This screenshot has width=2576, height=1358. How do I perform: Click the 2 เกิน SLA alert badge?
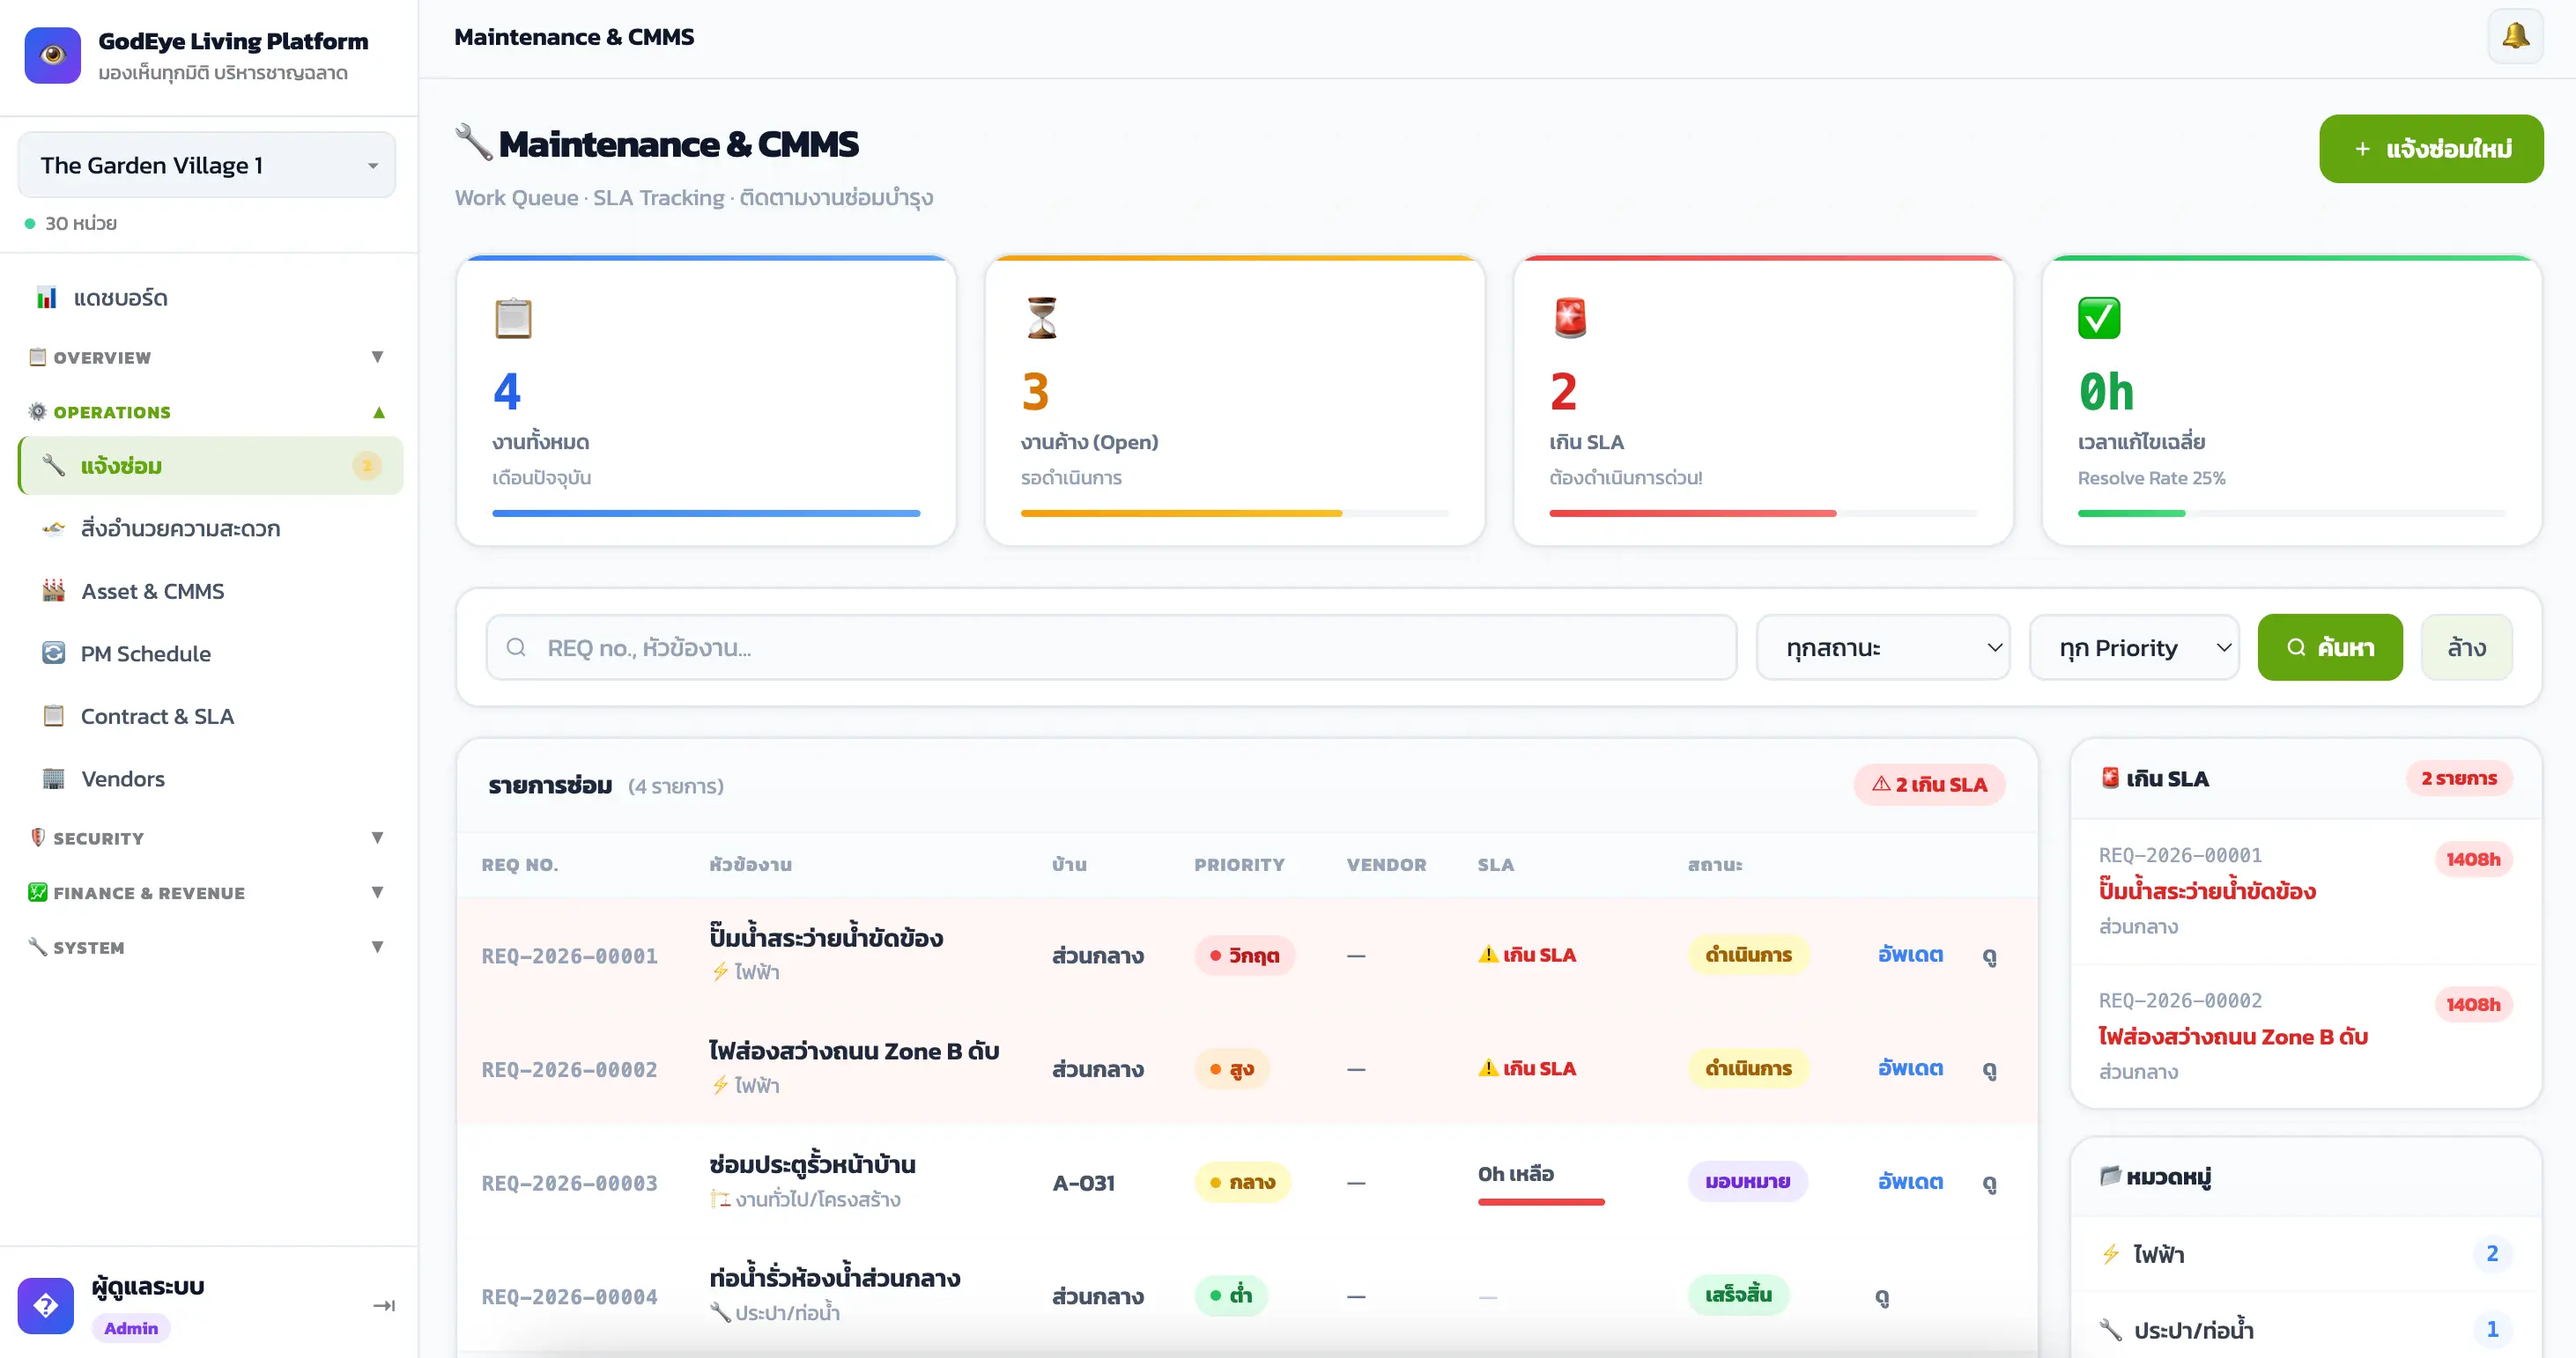tap(1929, 785)
